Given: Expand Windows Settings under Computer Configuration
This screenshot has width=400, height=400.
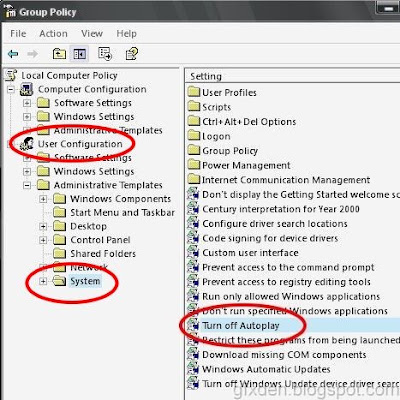Looking at the screenshot, I should [27, 117].
